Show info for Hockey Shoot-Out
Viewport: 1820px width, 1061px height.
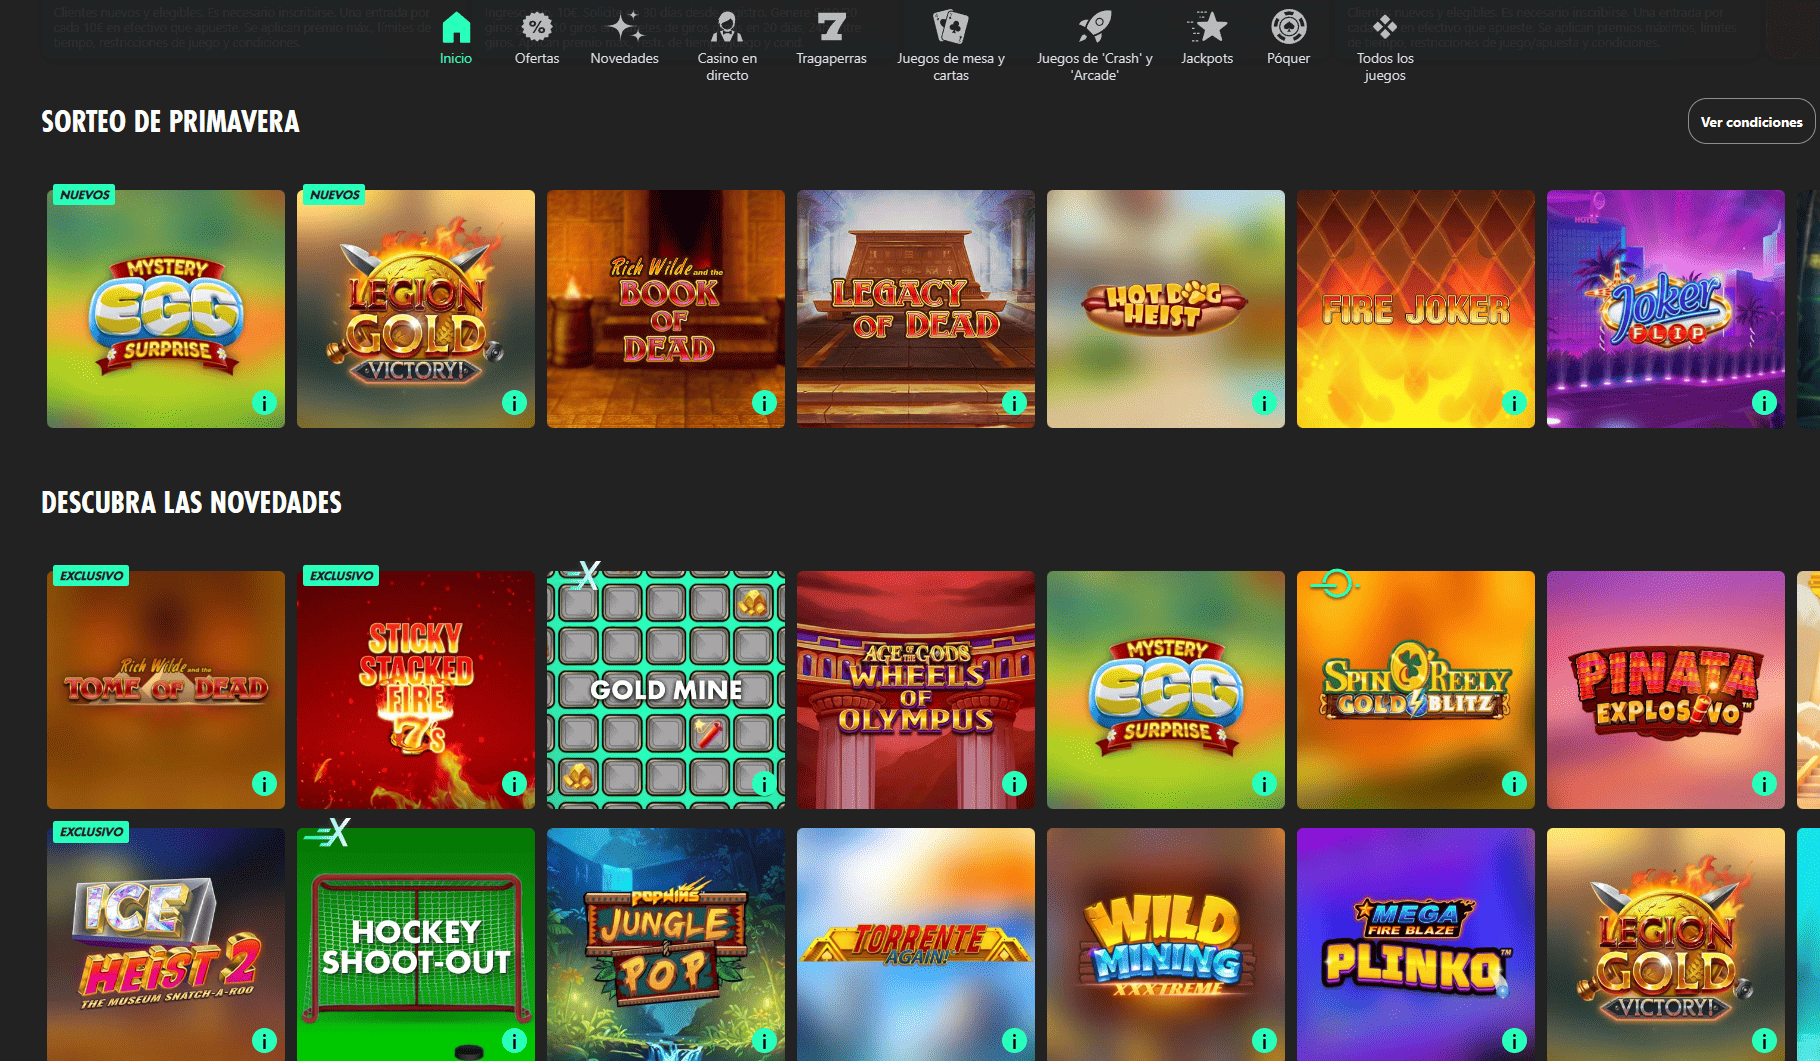pyautogui.click(x=514, y=1040)
